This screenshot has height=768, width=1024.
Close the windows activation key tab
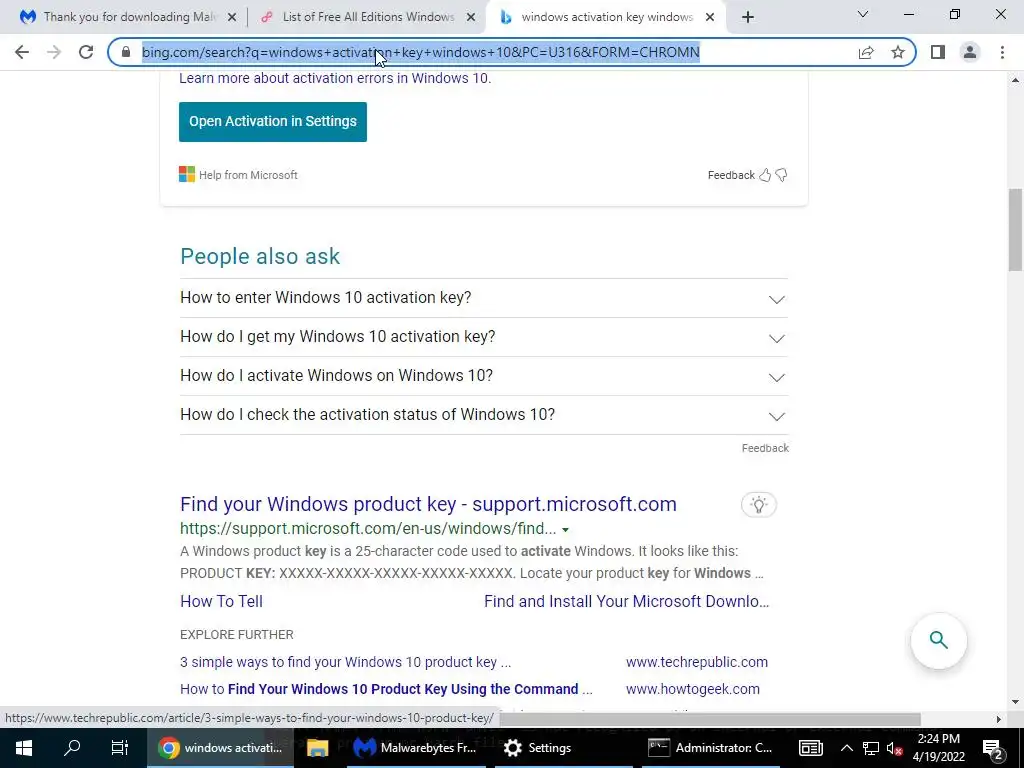tap(710, 18)
